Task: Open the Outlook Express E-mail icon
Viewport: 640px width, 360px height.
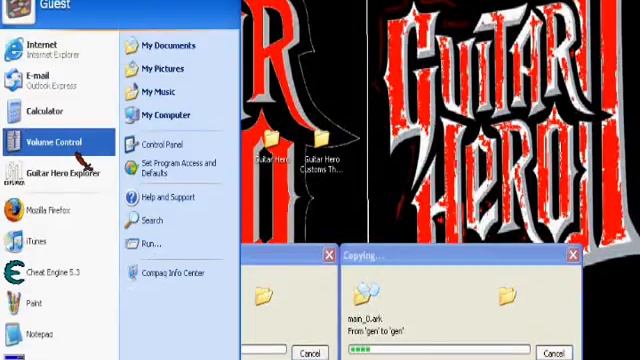Action: tap(13, 80)
